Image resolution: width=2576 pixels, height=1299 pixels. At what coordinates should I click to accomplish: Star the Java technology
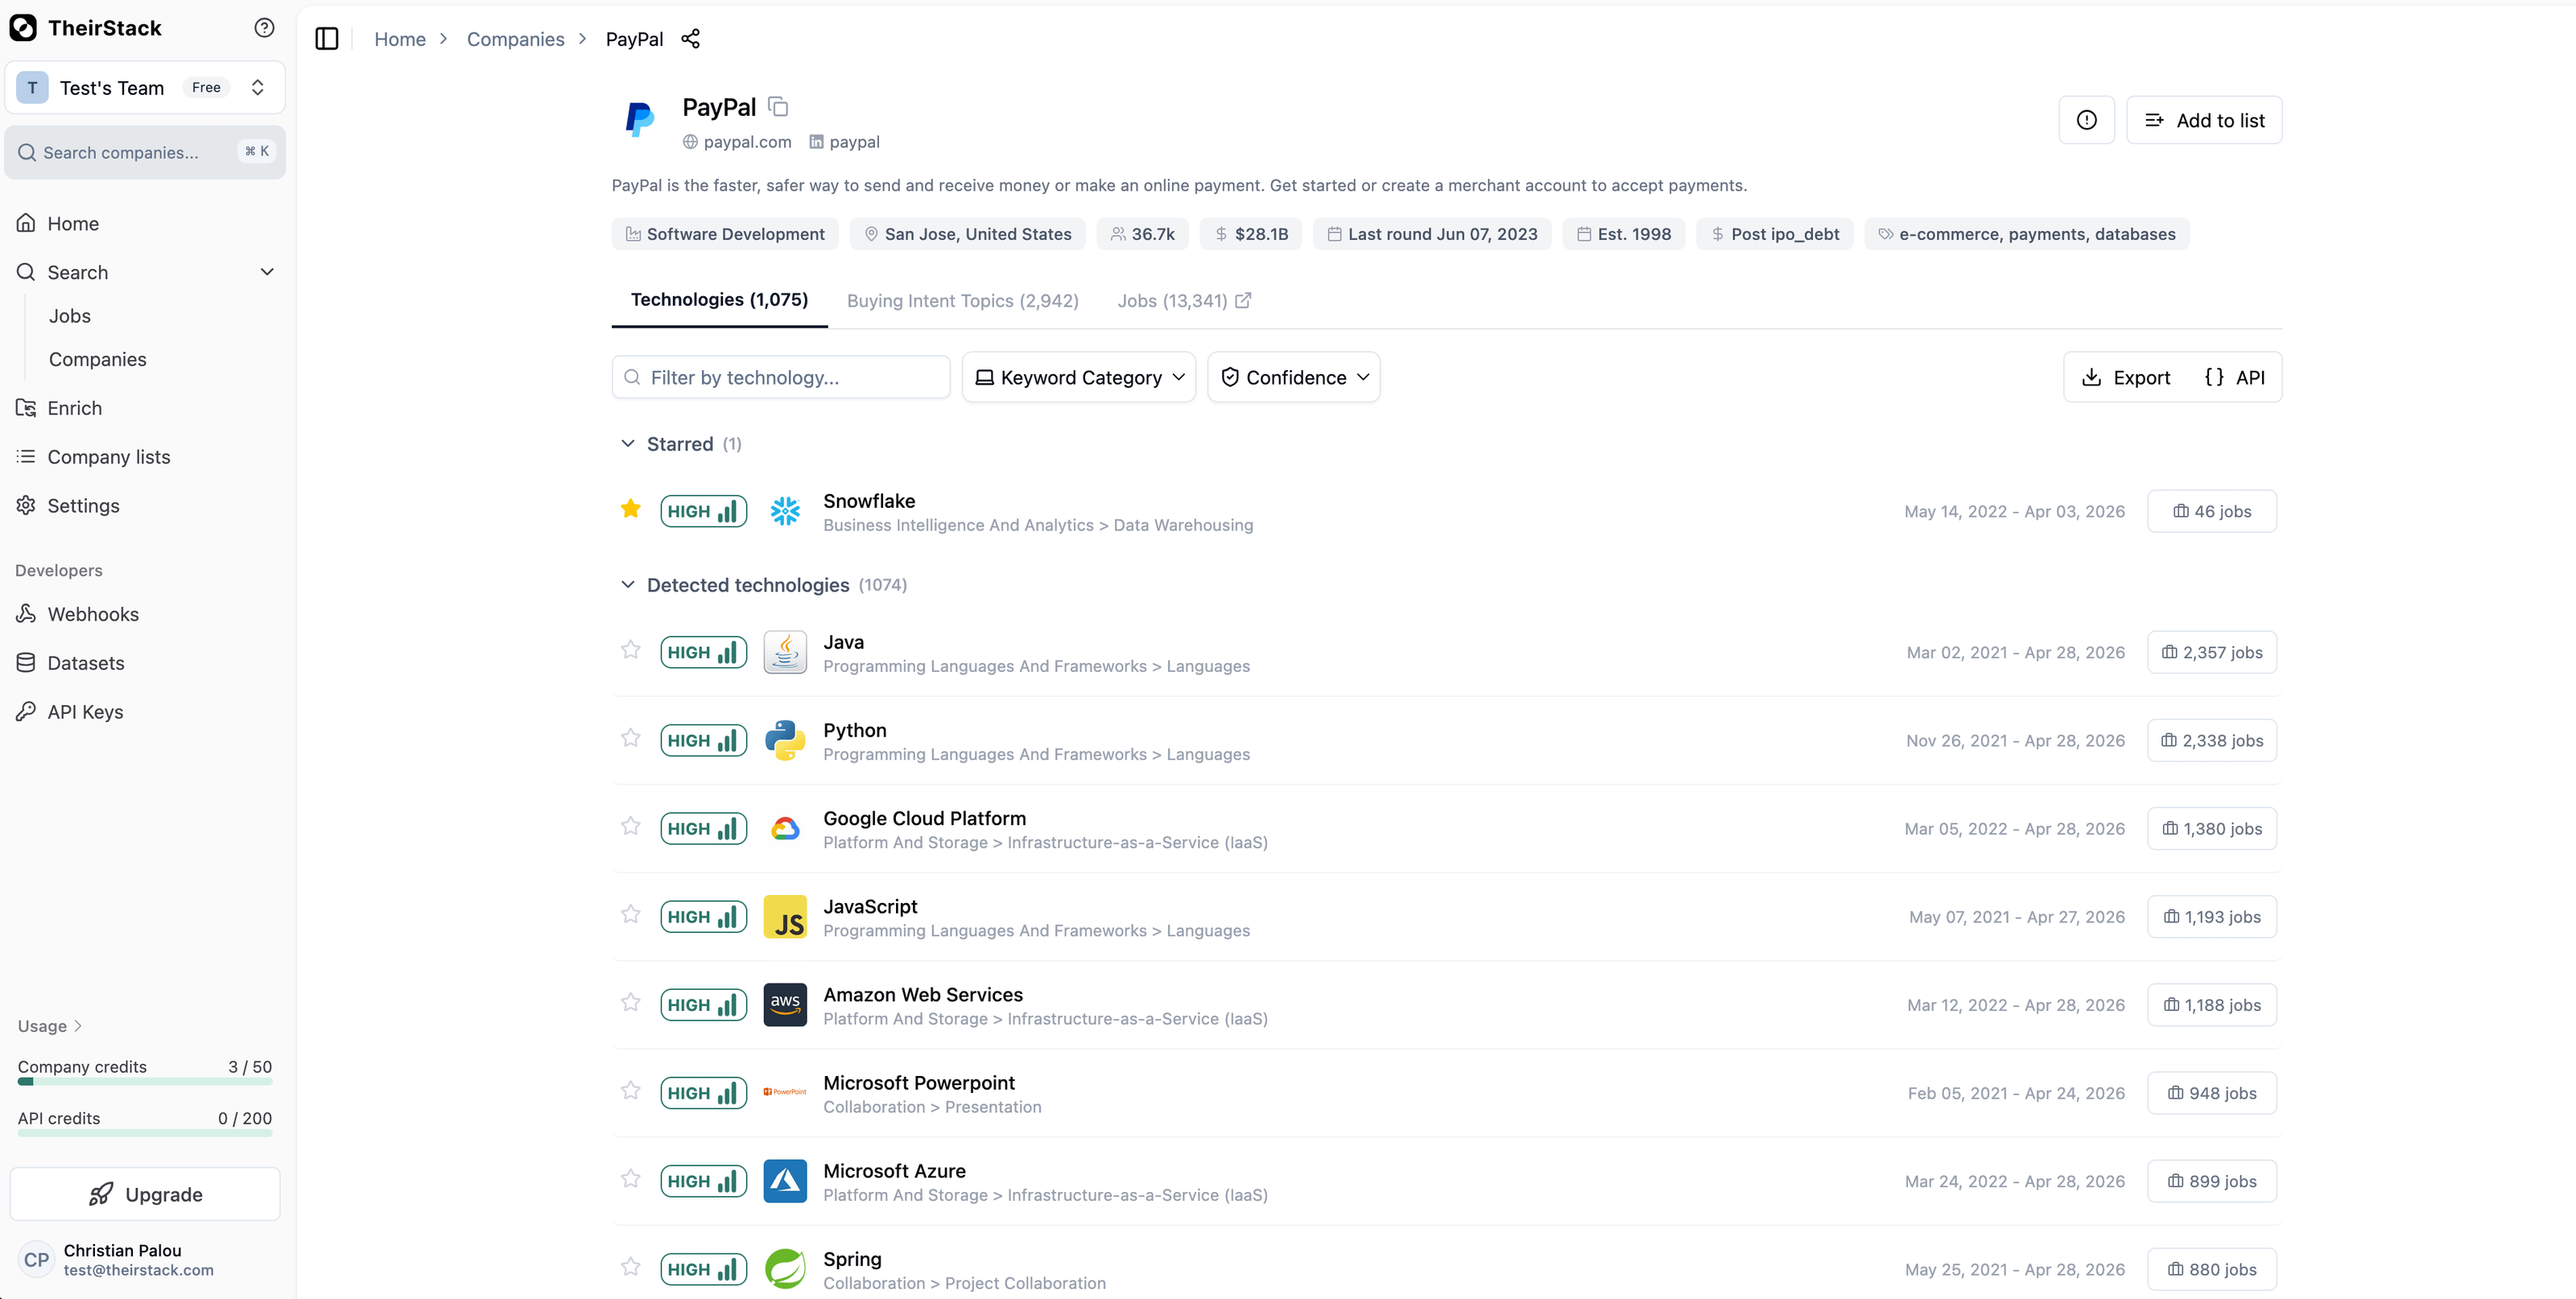coord(630,650)
